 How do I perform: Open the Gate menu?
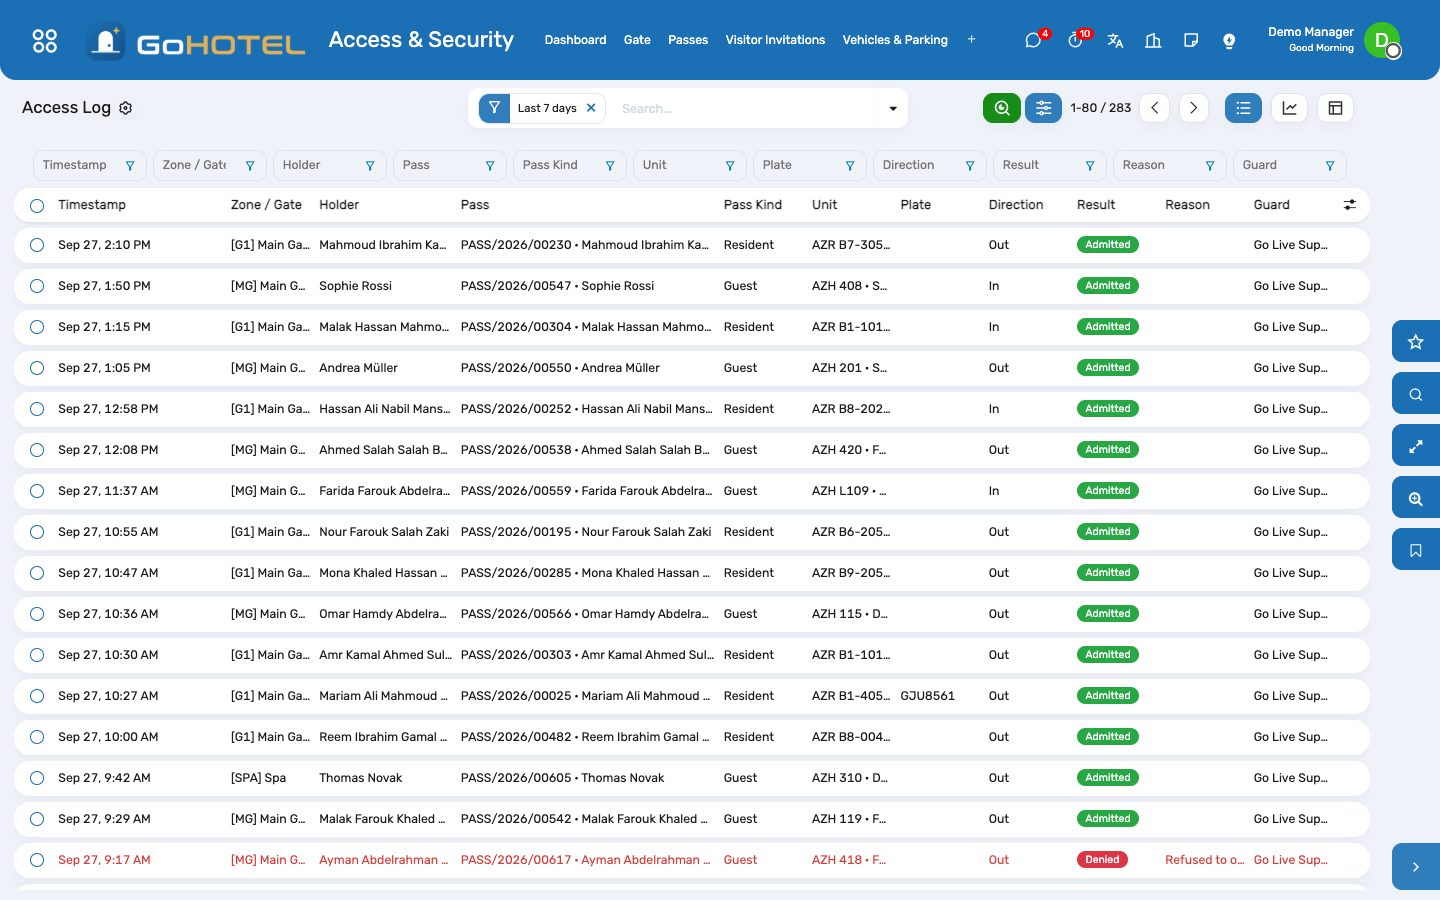click(x=637, y=40)
